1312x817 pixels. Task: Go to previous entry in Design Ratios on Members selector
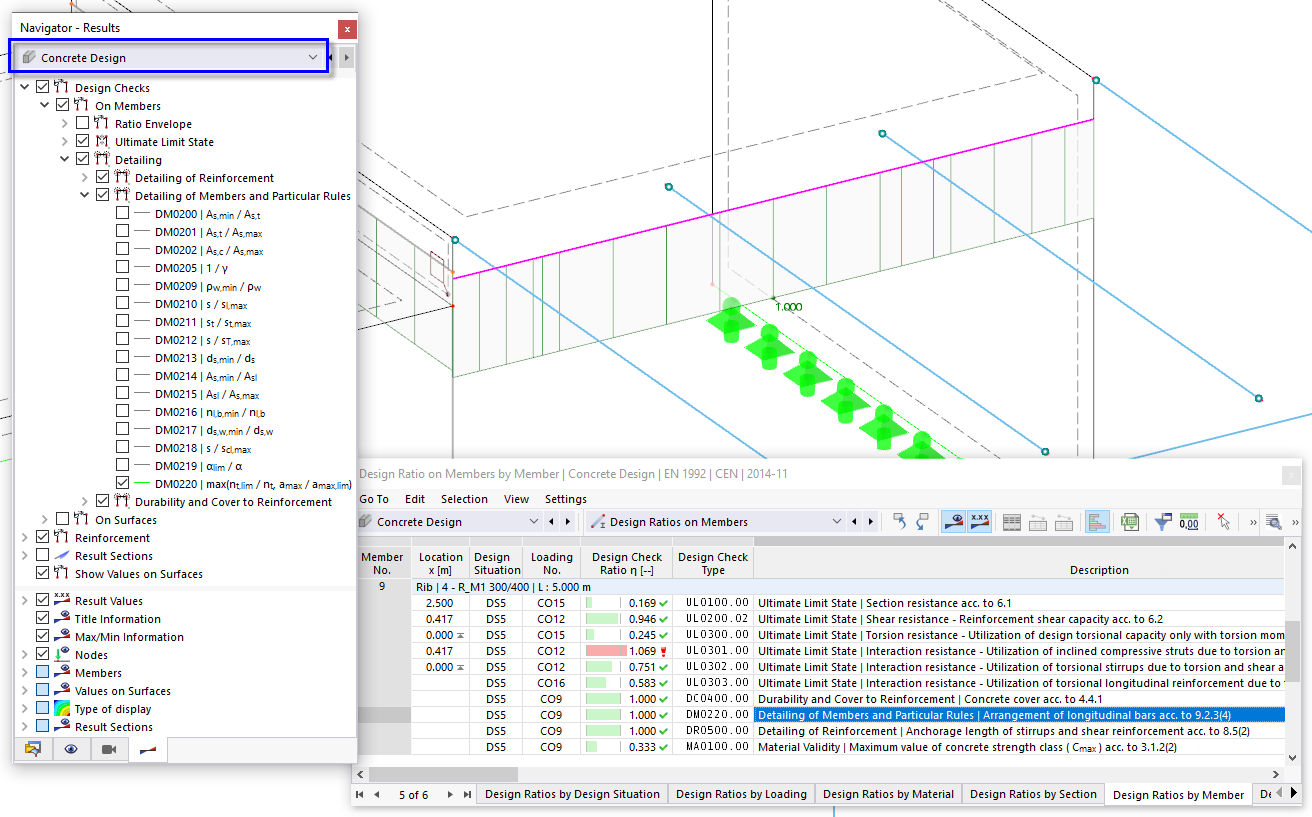(x=854, y=522)
